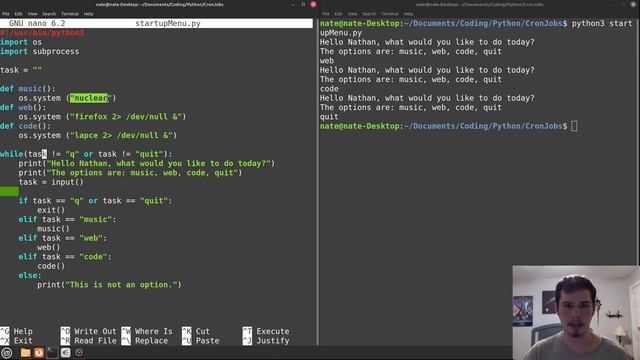Click the "else:" line in nano
This screenshot has height=360, width=640.
[30, 276]
